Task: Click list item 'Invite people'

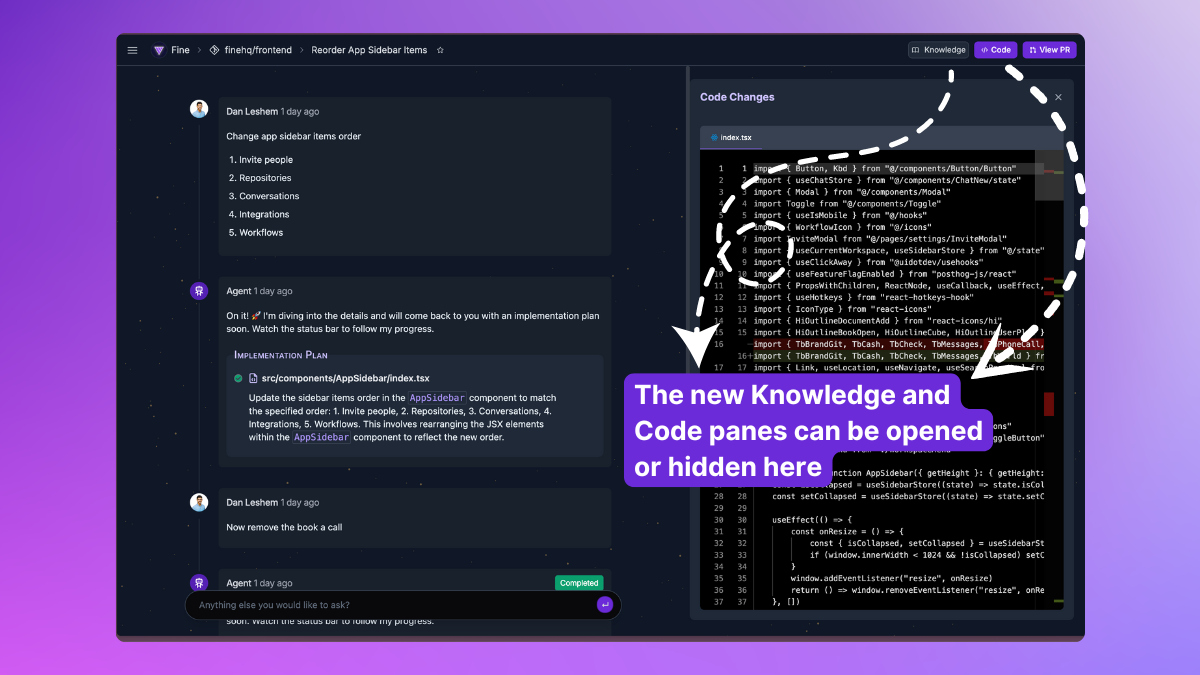Action: click(x=266, y=160)
